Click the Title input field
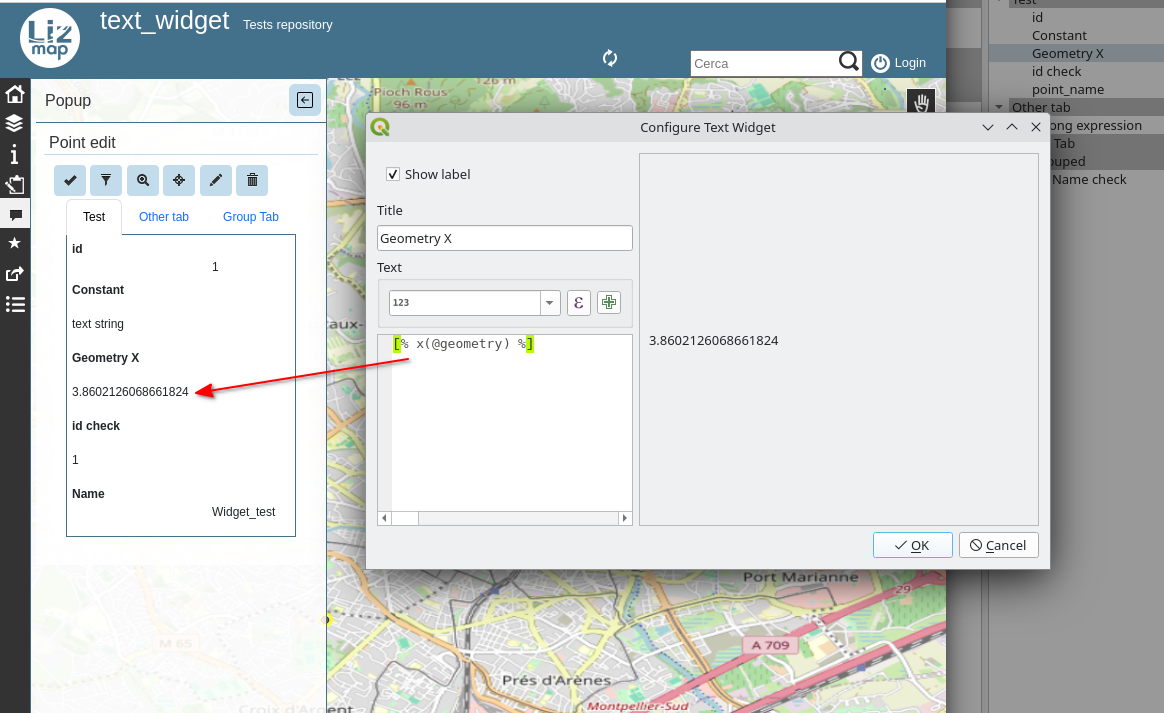The height and width of the screenshot is (713, 1164). pyautogui.click(x=504, y=238)
